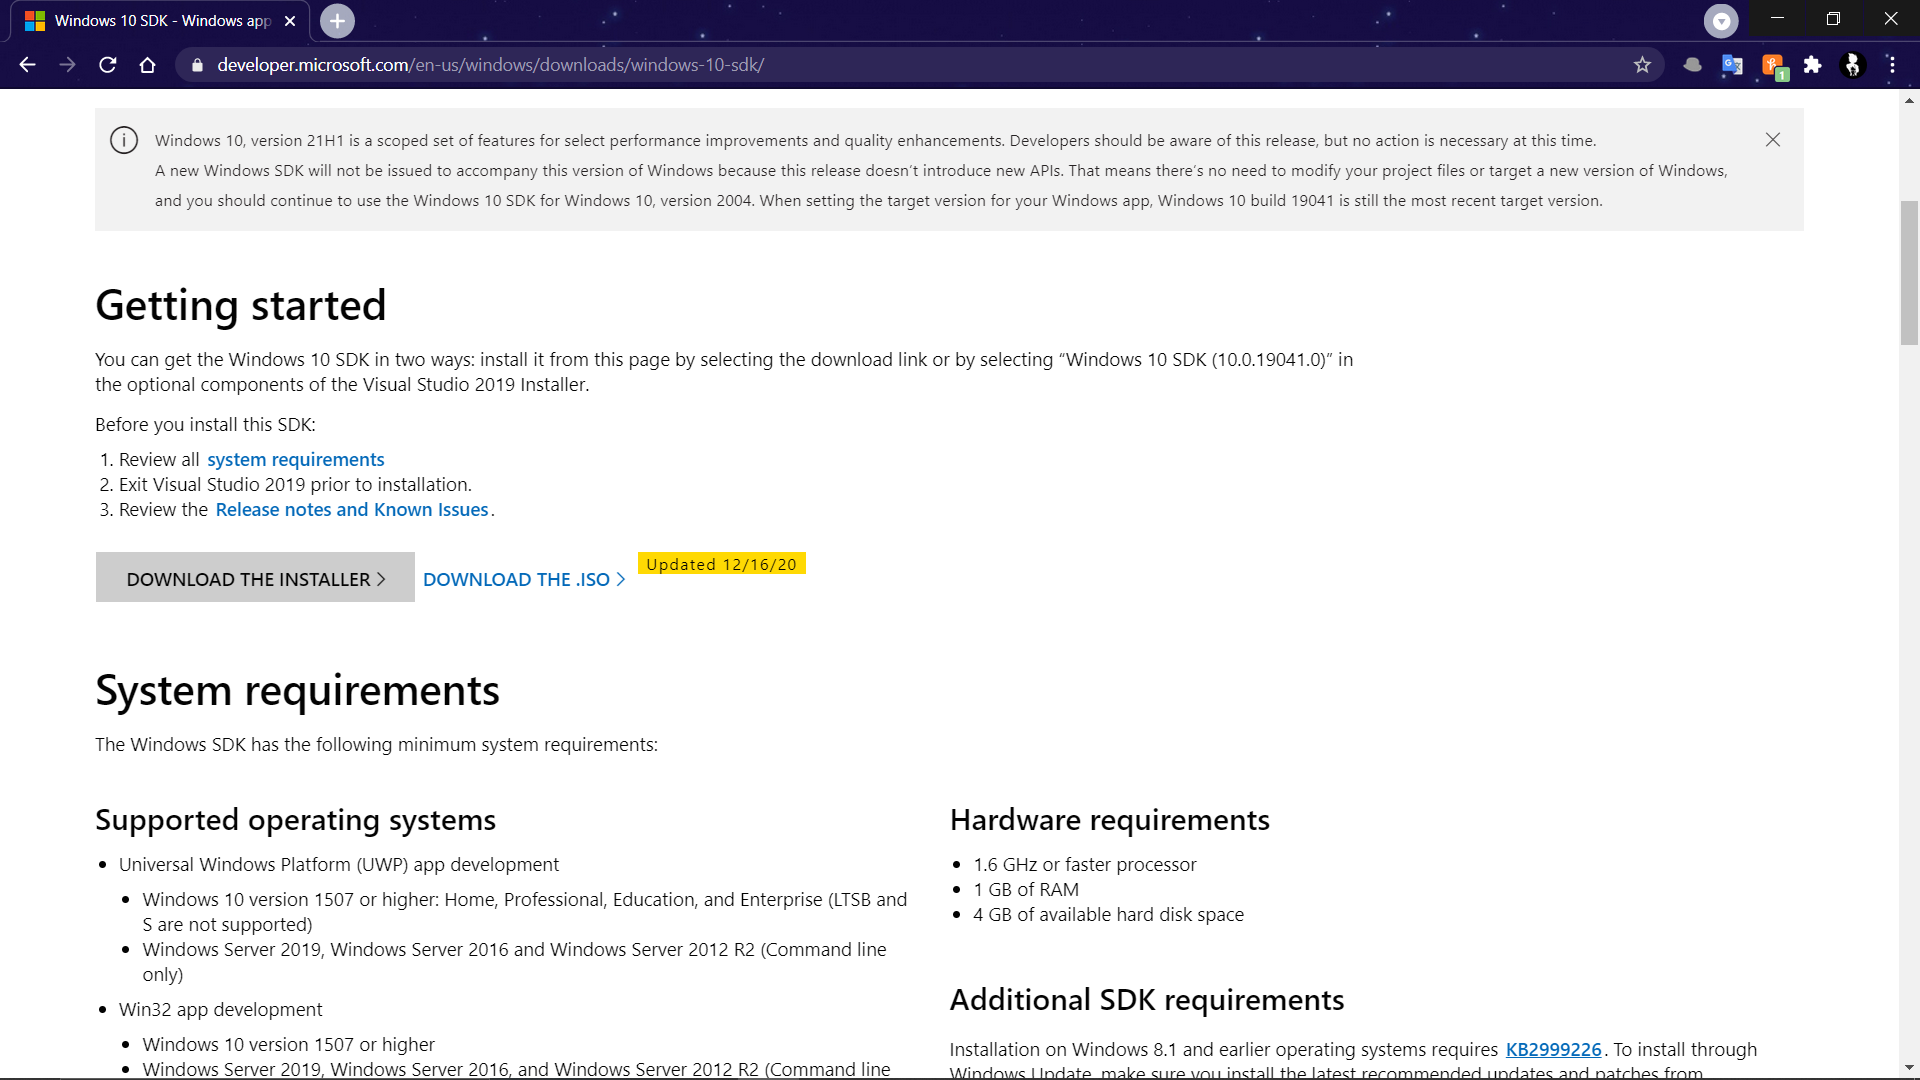Click 'Universal Windows Platform (UWP) app development'
Screen dimensions: 1920x1080
338,864
